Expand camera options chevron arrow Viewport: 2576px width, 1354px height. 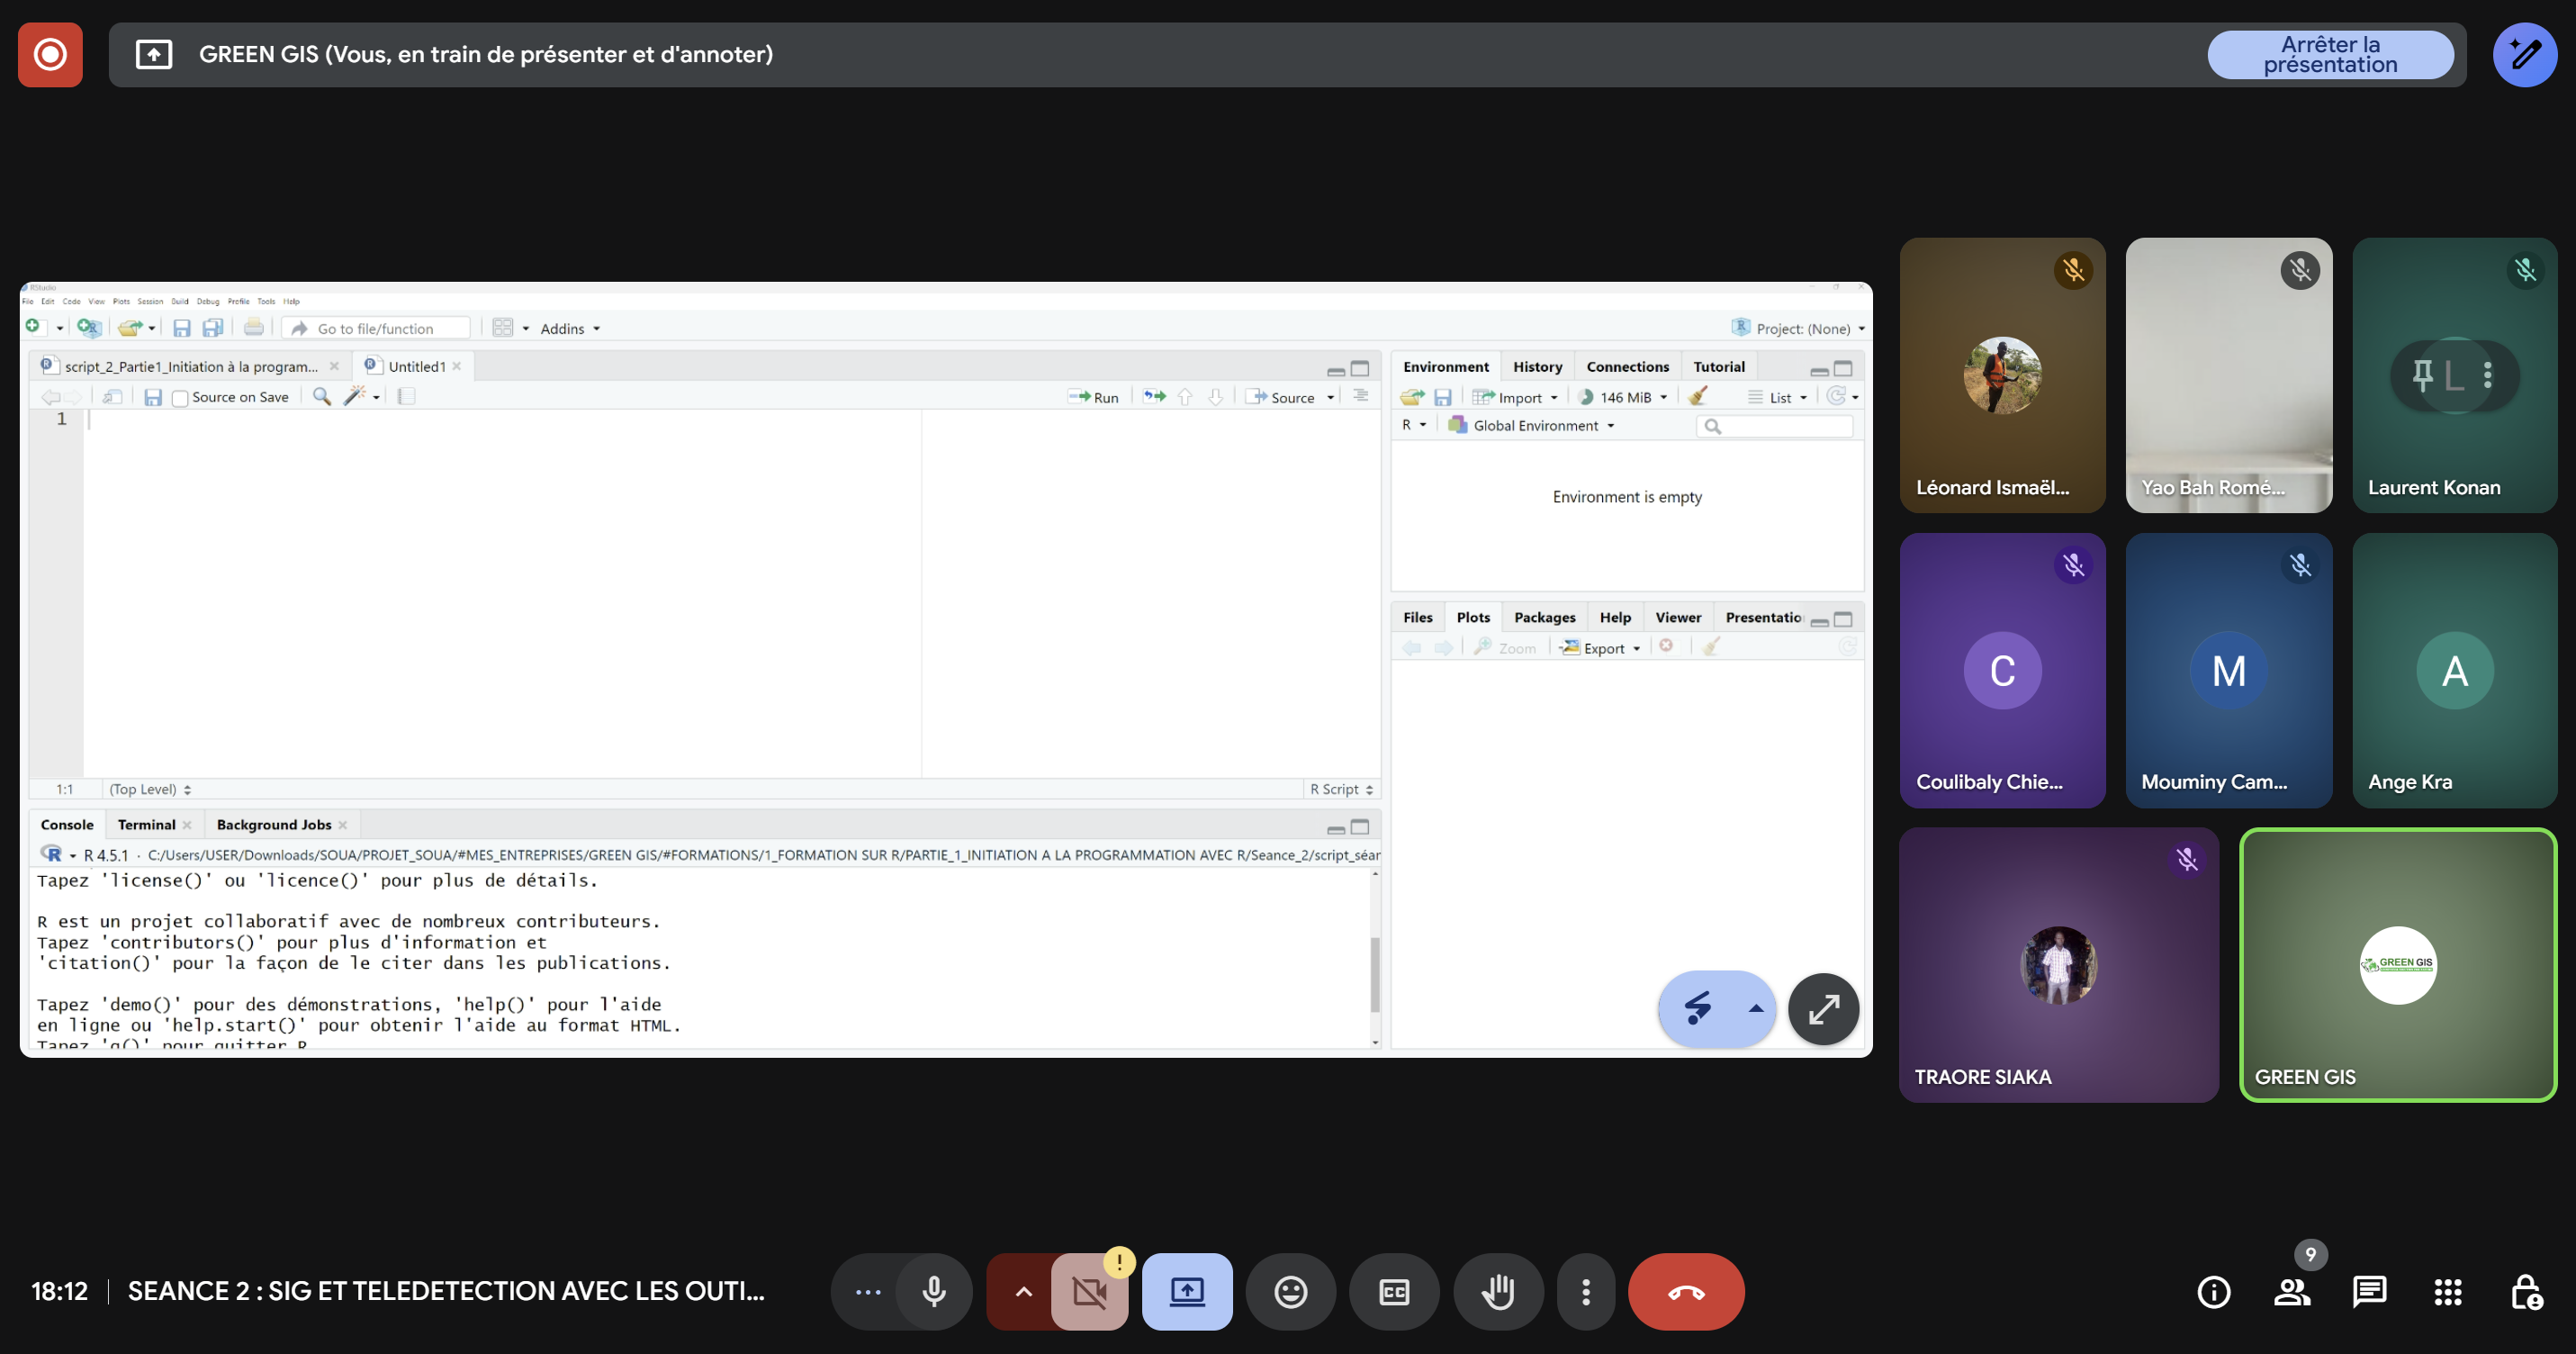tap(1023, 1292)
